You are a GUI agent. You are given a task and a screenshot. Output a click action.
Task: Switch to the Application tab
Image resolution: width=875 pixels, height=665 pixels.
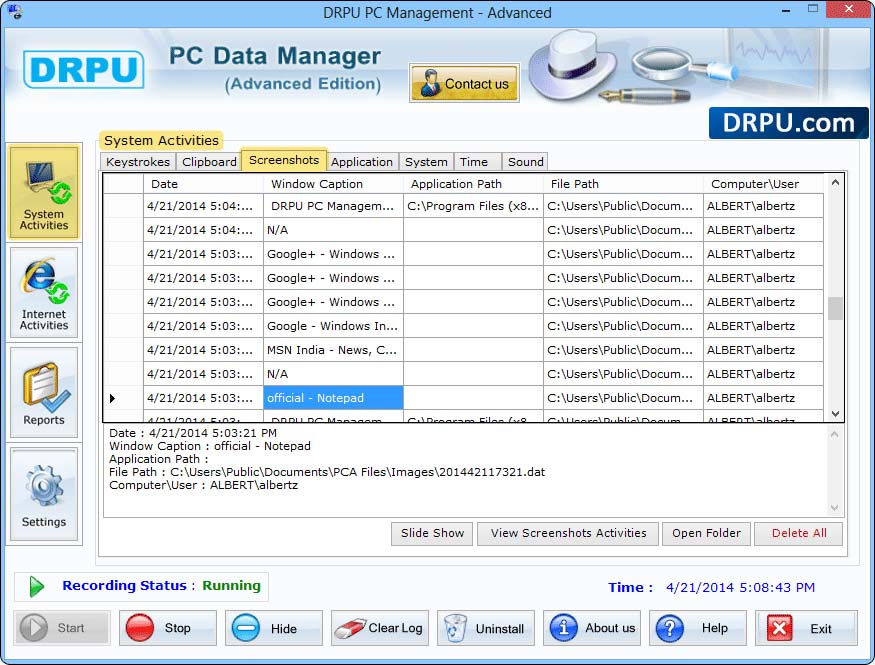362,162
